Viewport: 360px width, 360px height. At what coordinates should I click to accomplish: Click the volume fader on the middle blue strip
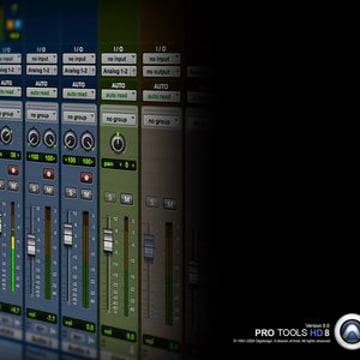(x=32, y=245)
